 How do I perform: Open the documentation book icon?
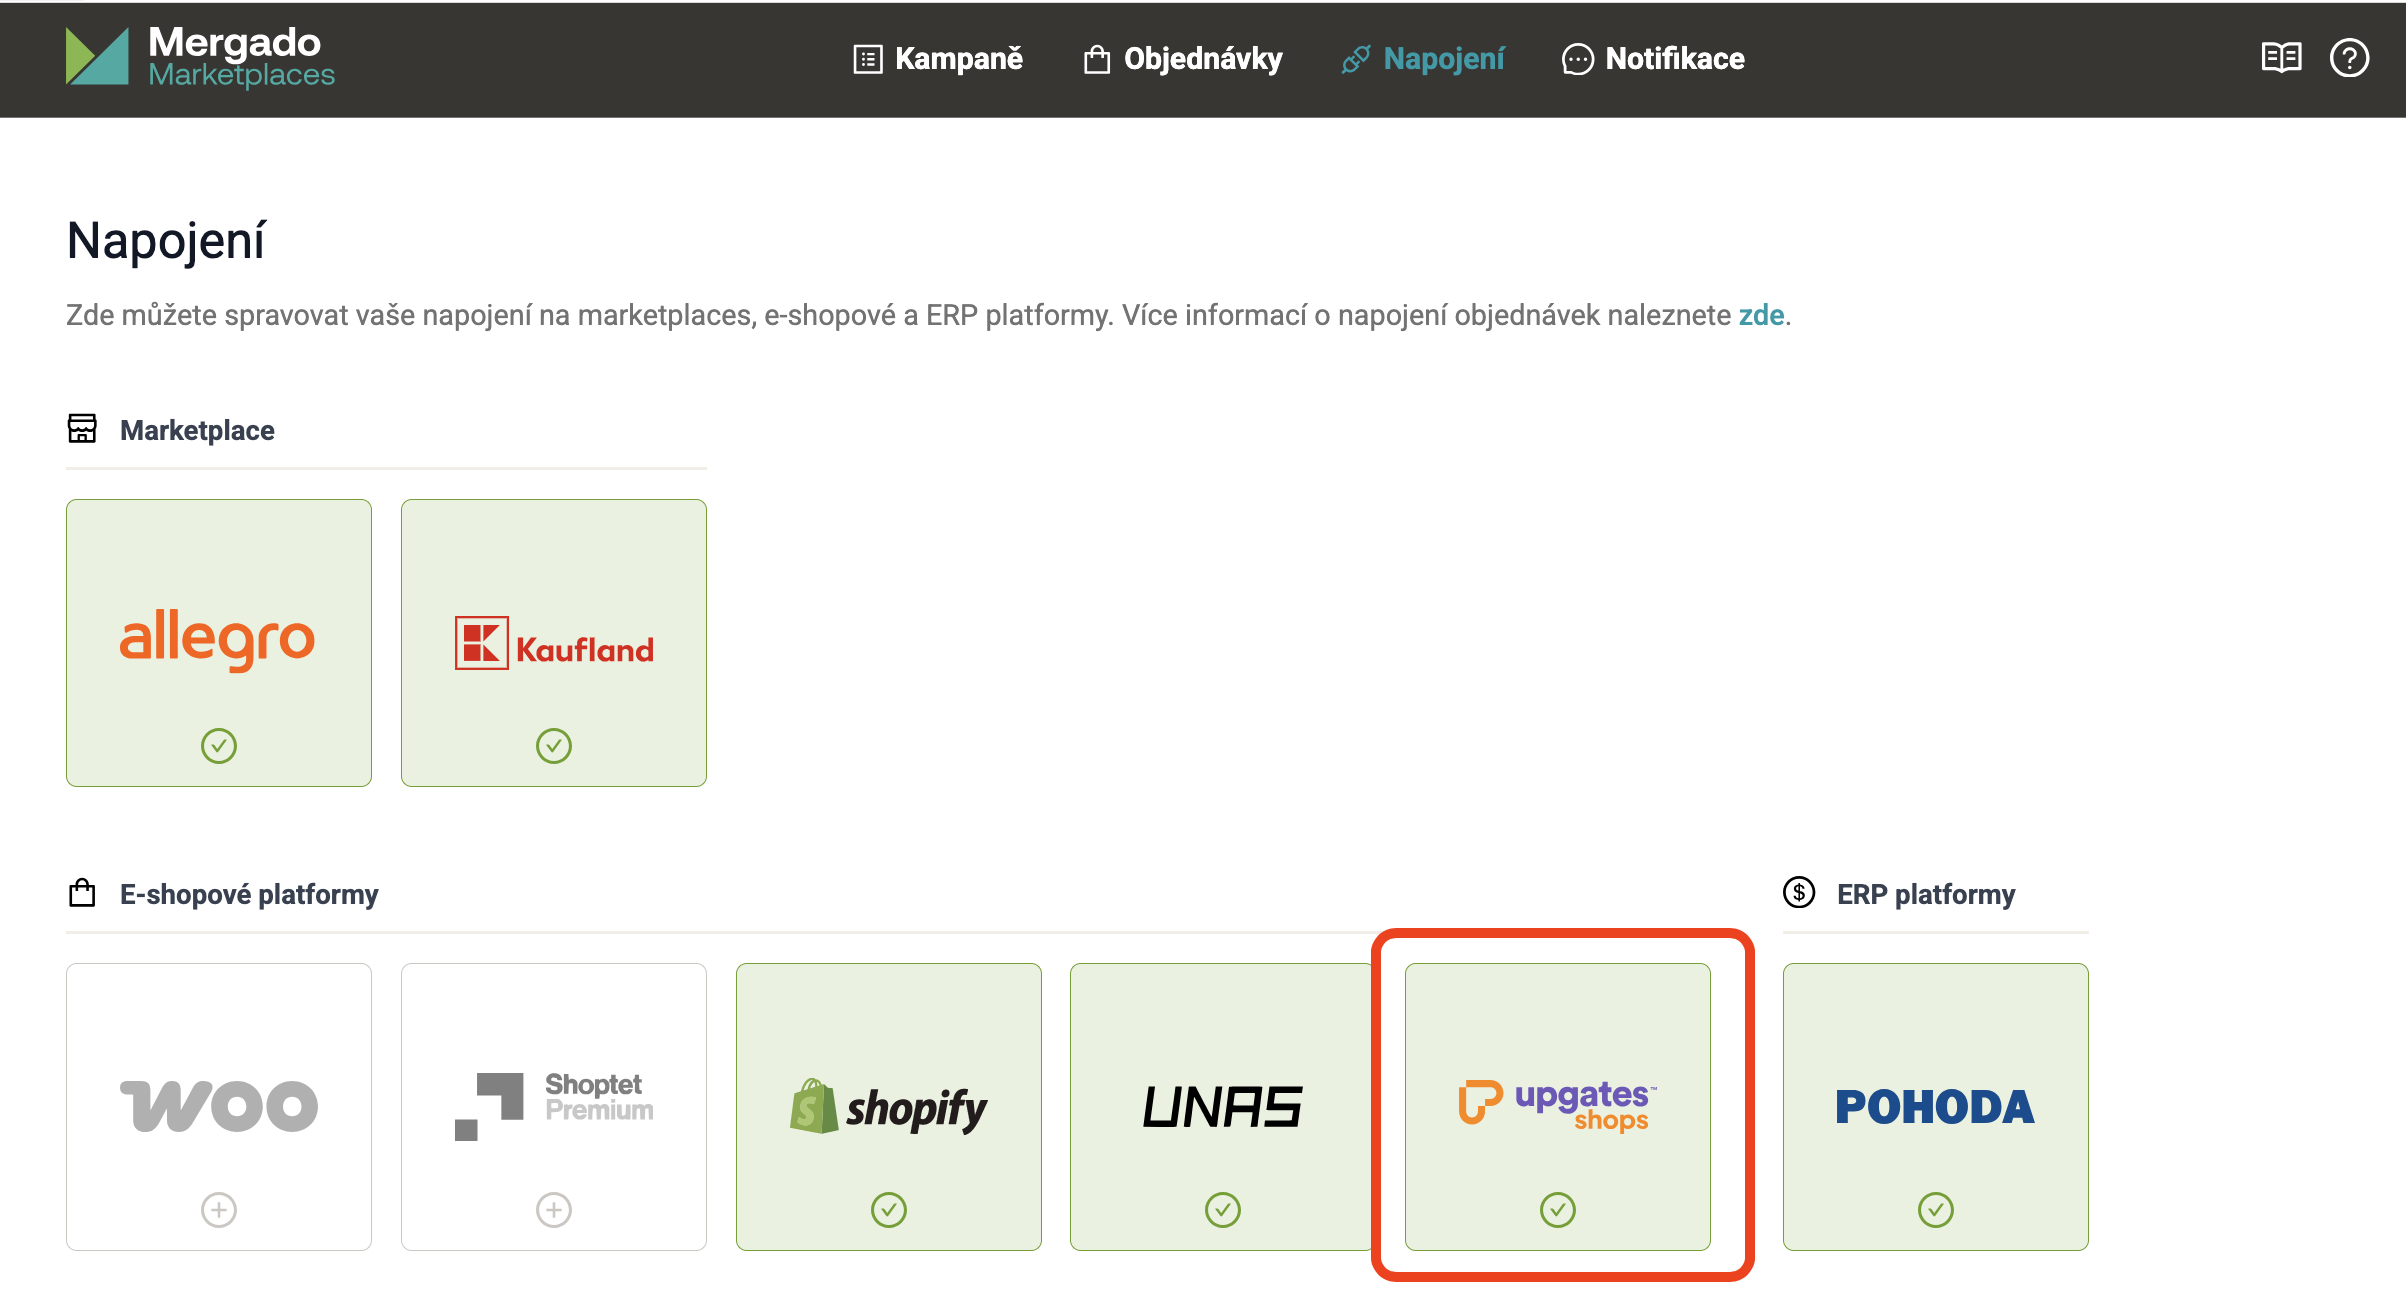click(x=2281, y=58)
